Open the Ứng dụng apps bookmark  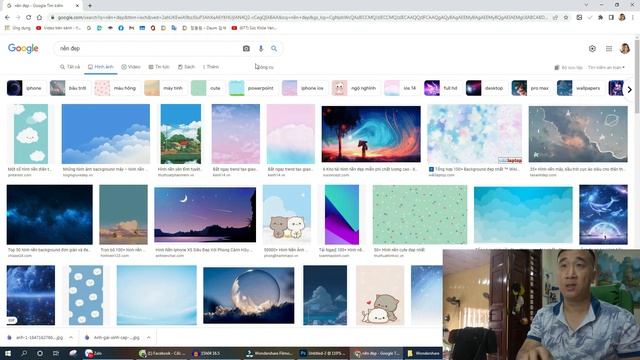pyautogui.click(x=18, y=28)
